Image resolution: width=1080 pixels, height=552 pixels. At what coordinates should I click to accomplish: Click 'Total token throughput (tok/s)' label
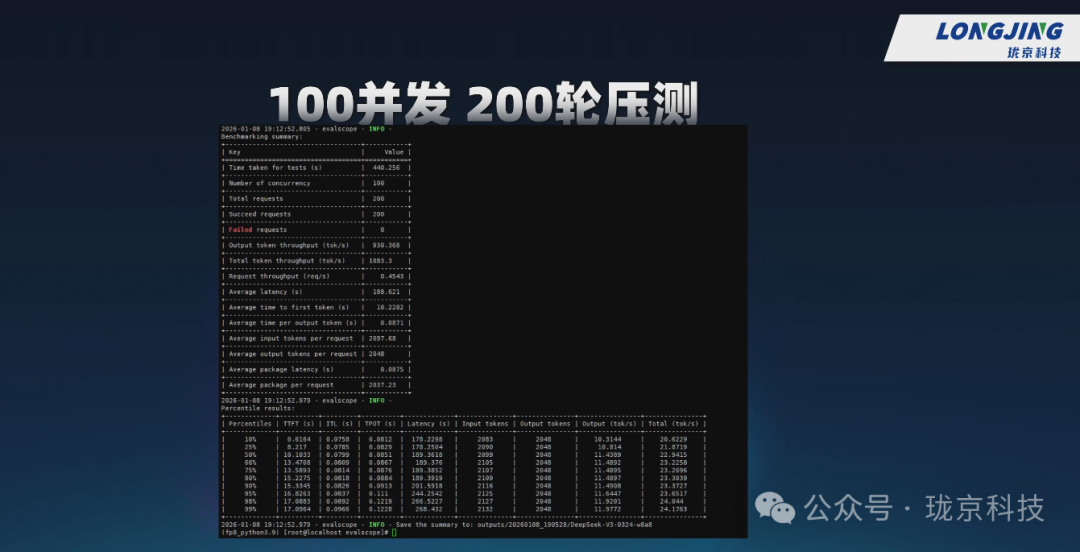pyautogui.click(x=287, y=260)
